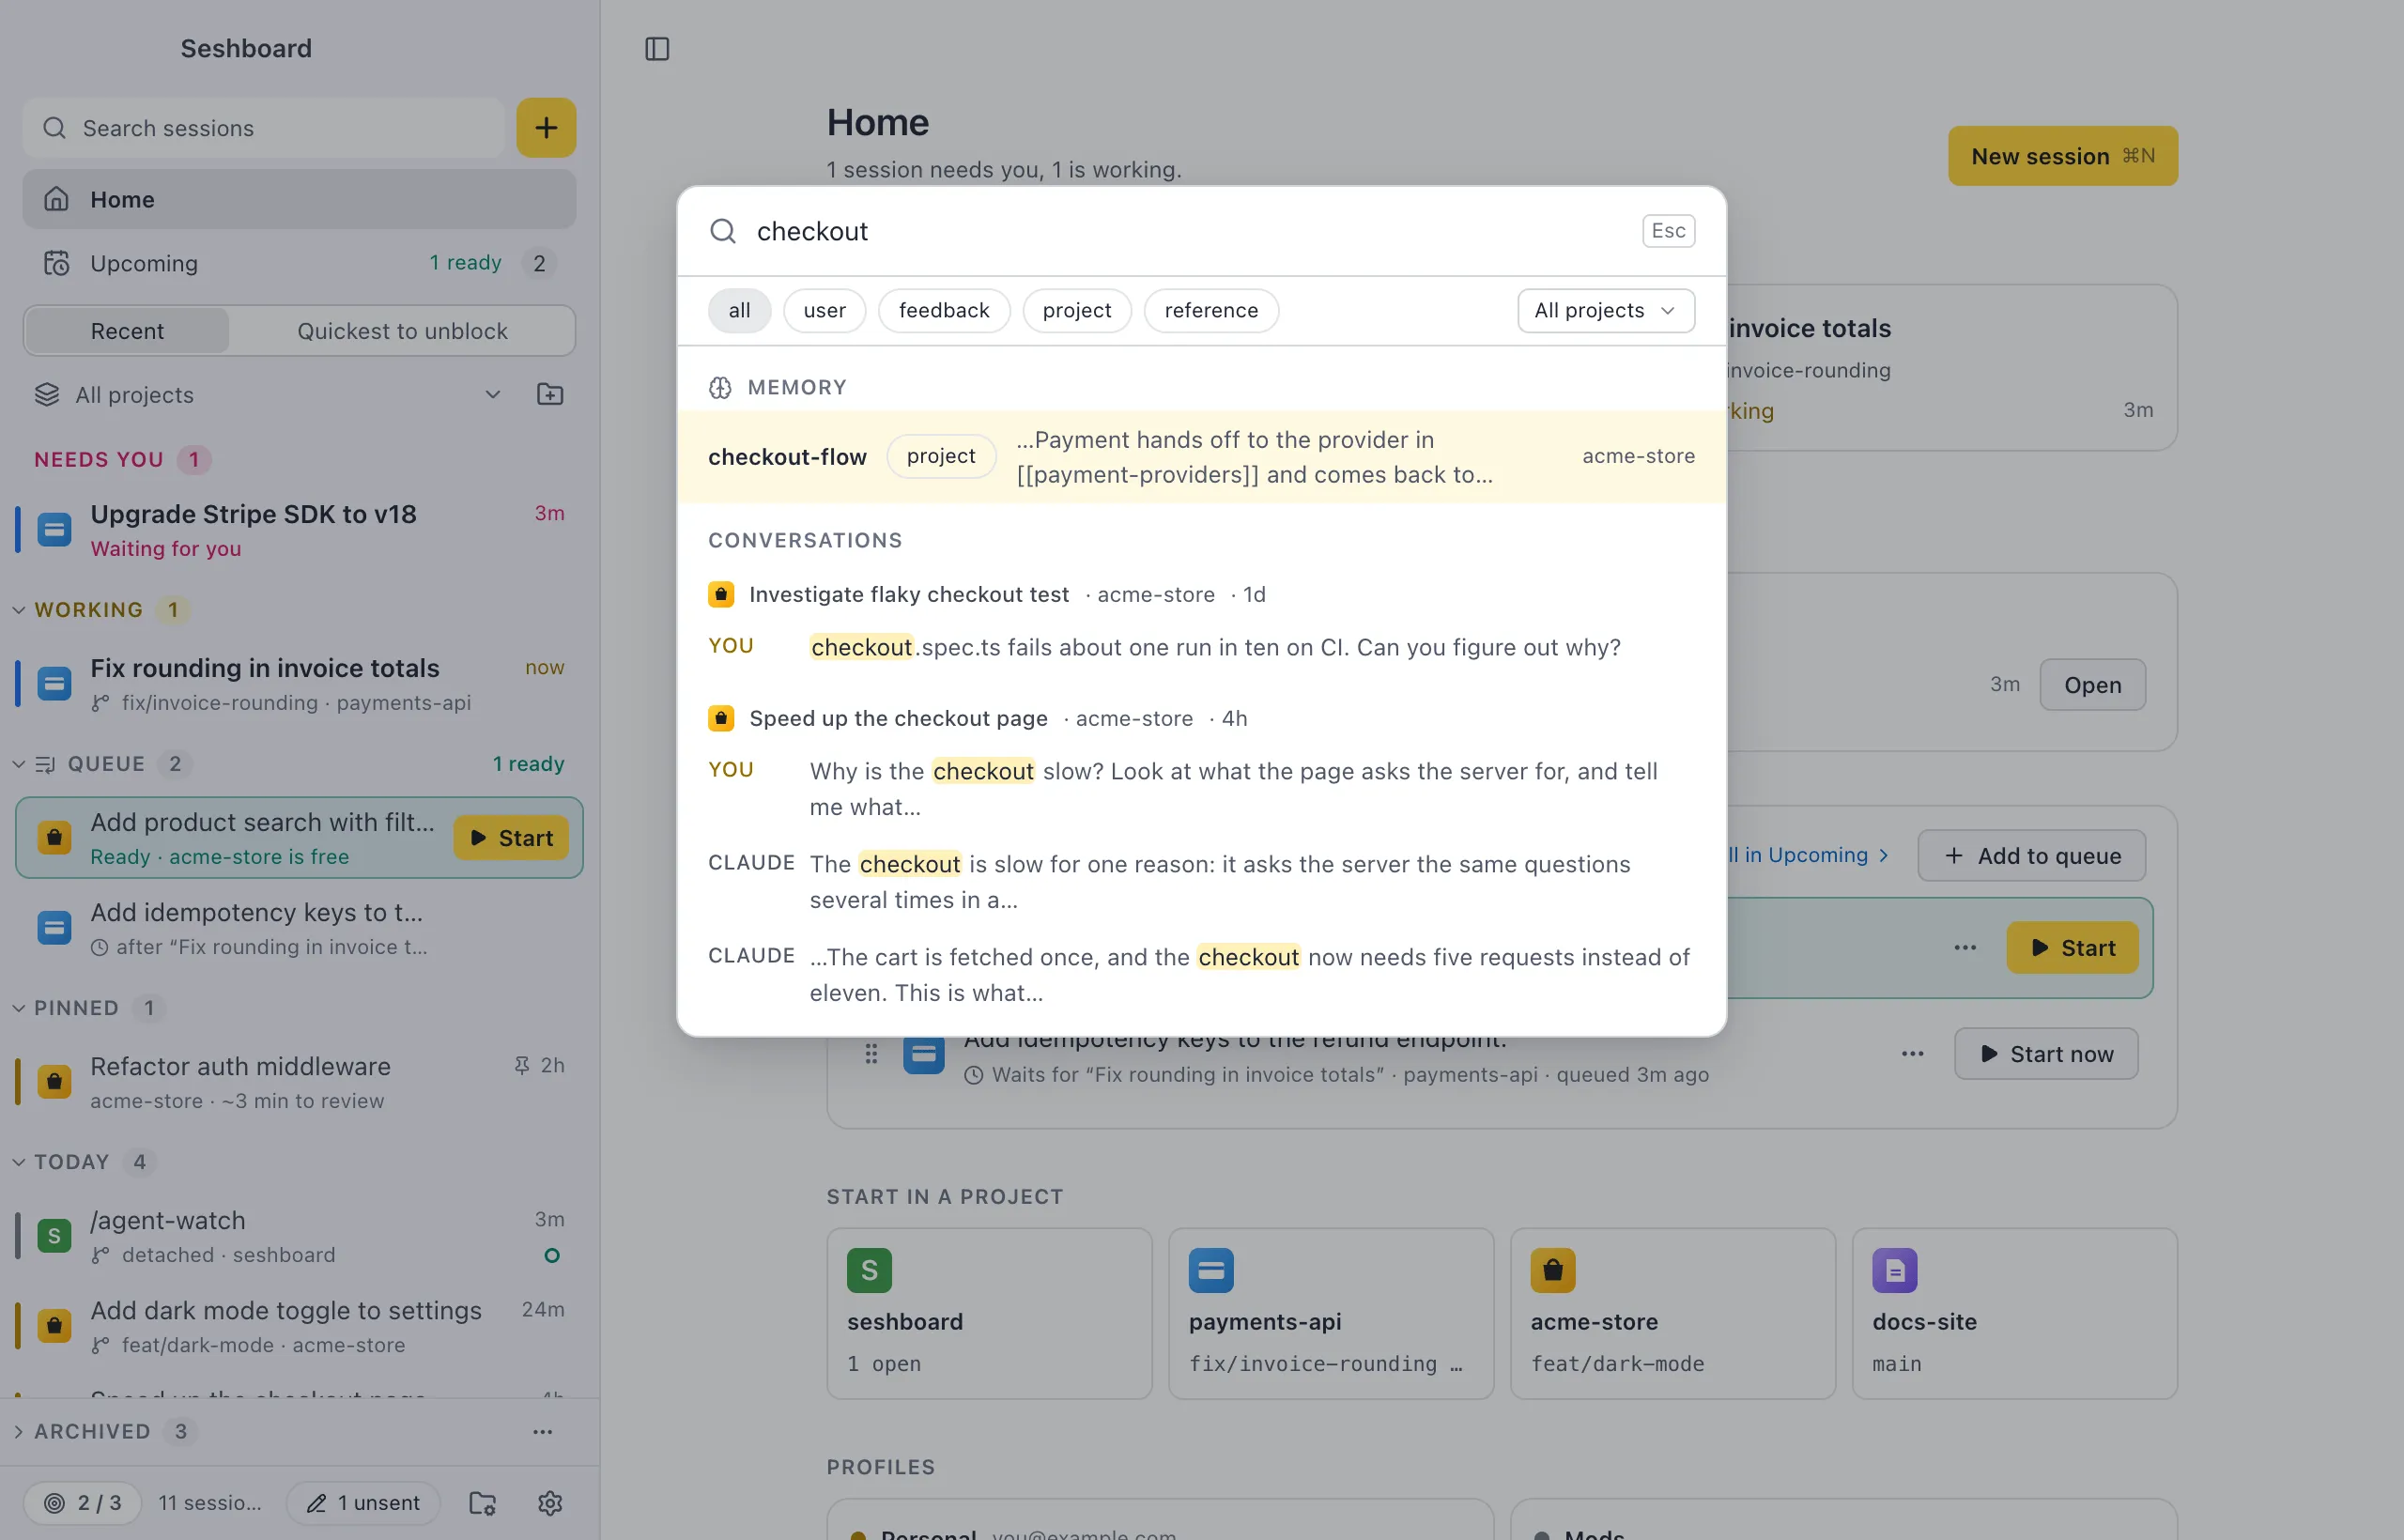The width and height of the screenshot is (2404, 1540).
Task: Click Esc button to close search
Action: point(1668,231)
